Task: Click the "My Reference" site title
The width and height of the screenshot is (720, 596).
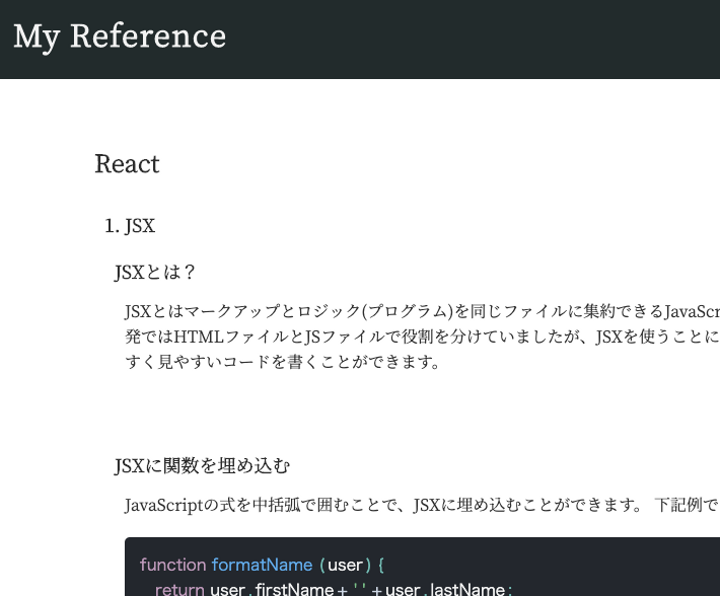Action: pyautogui.click(x=119, y=36)
